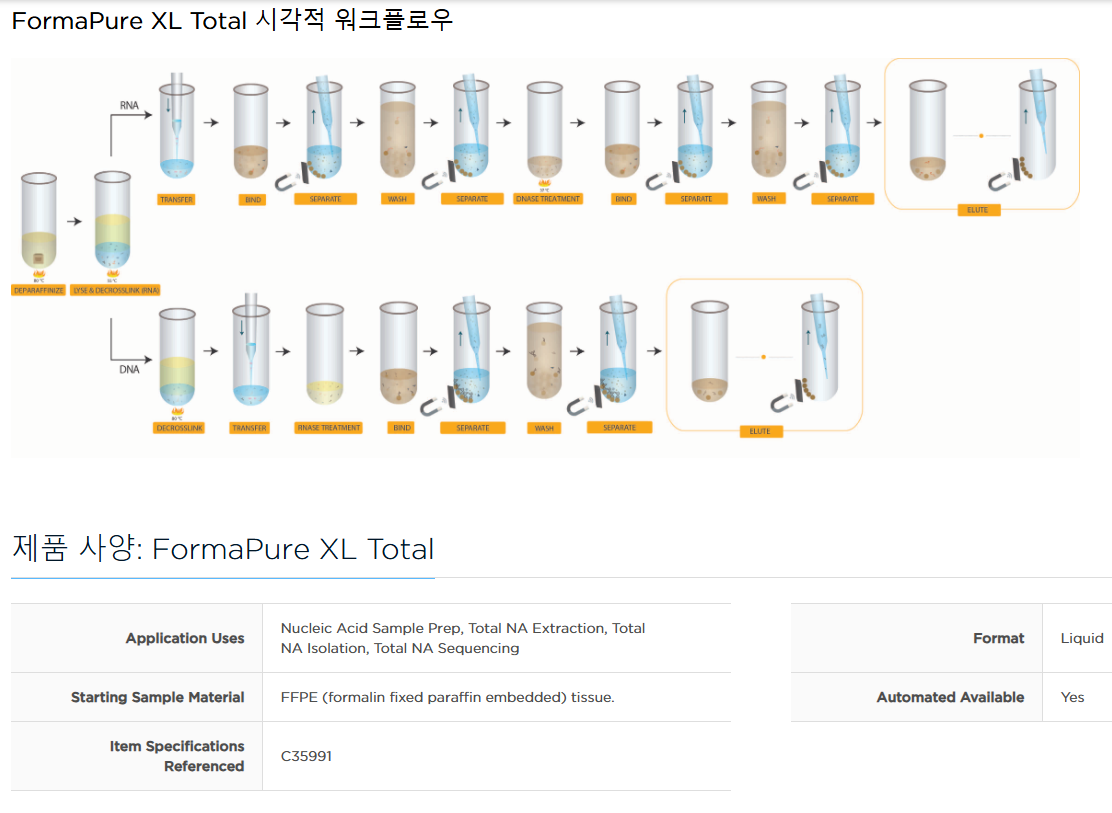Click the Application Uses row label

[185, 638]
